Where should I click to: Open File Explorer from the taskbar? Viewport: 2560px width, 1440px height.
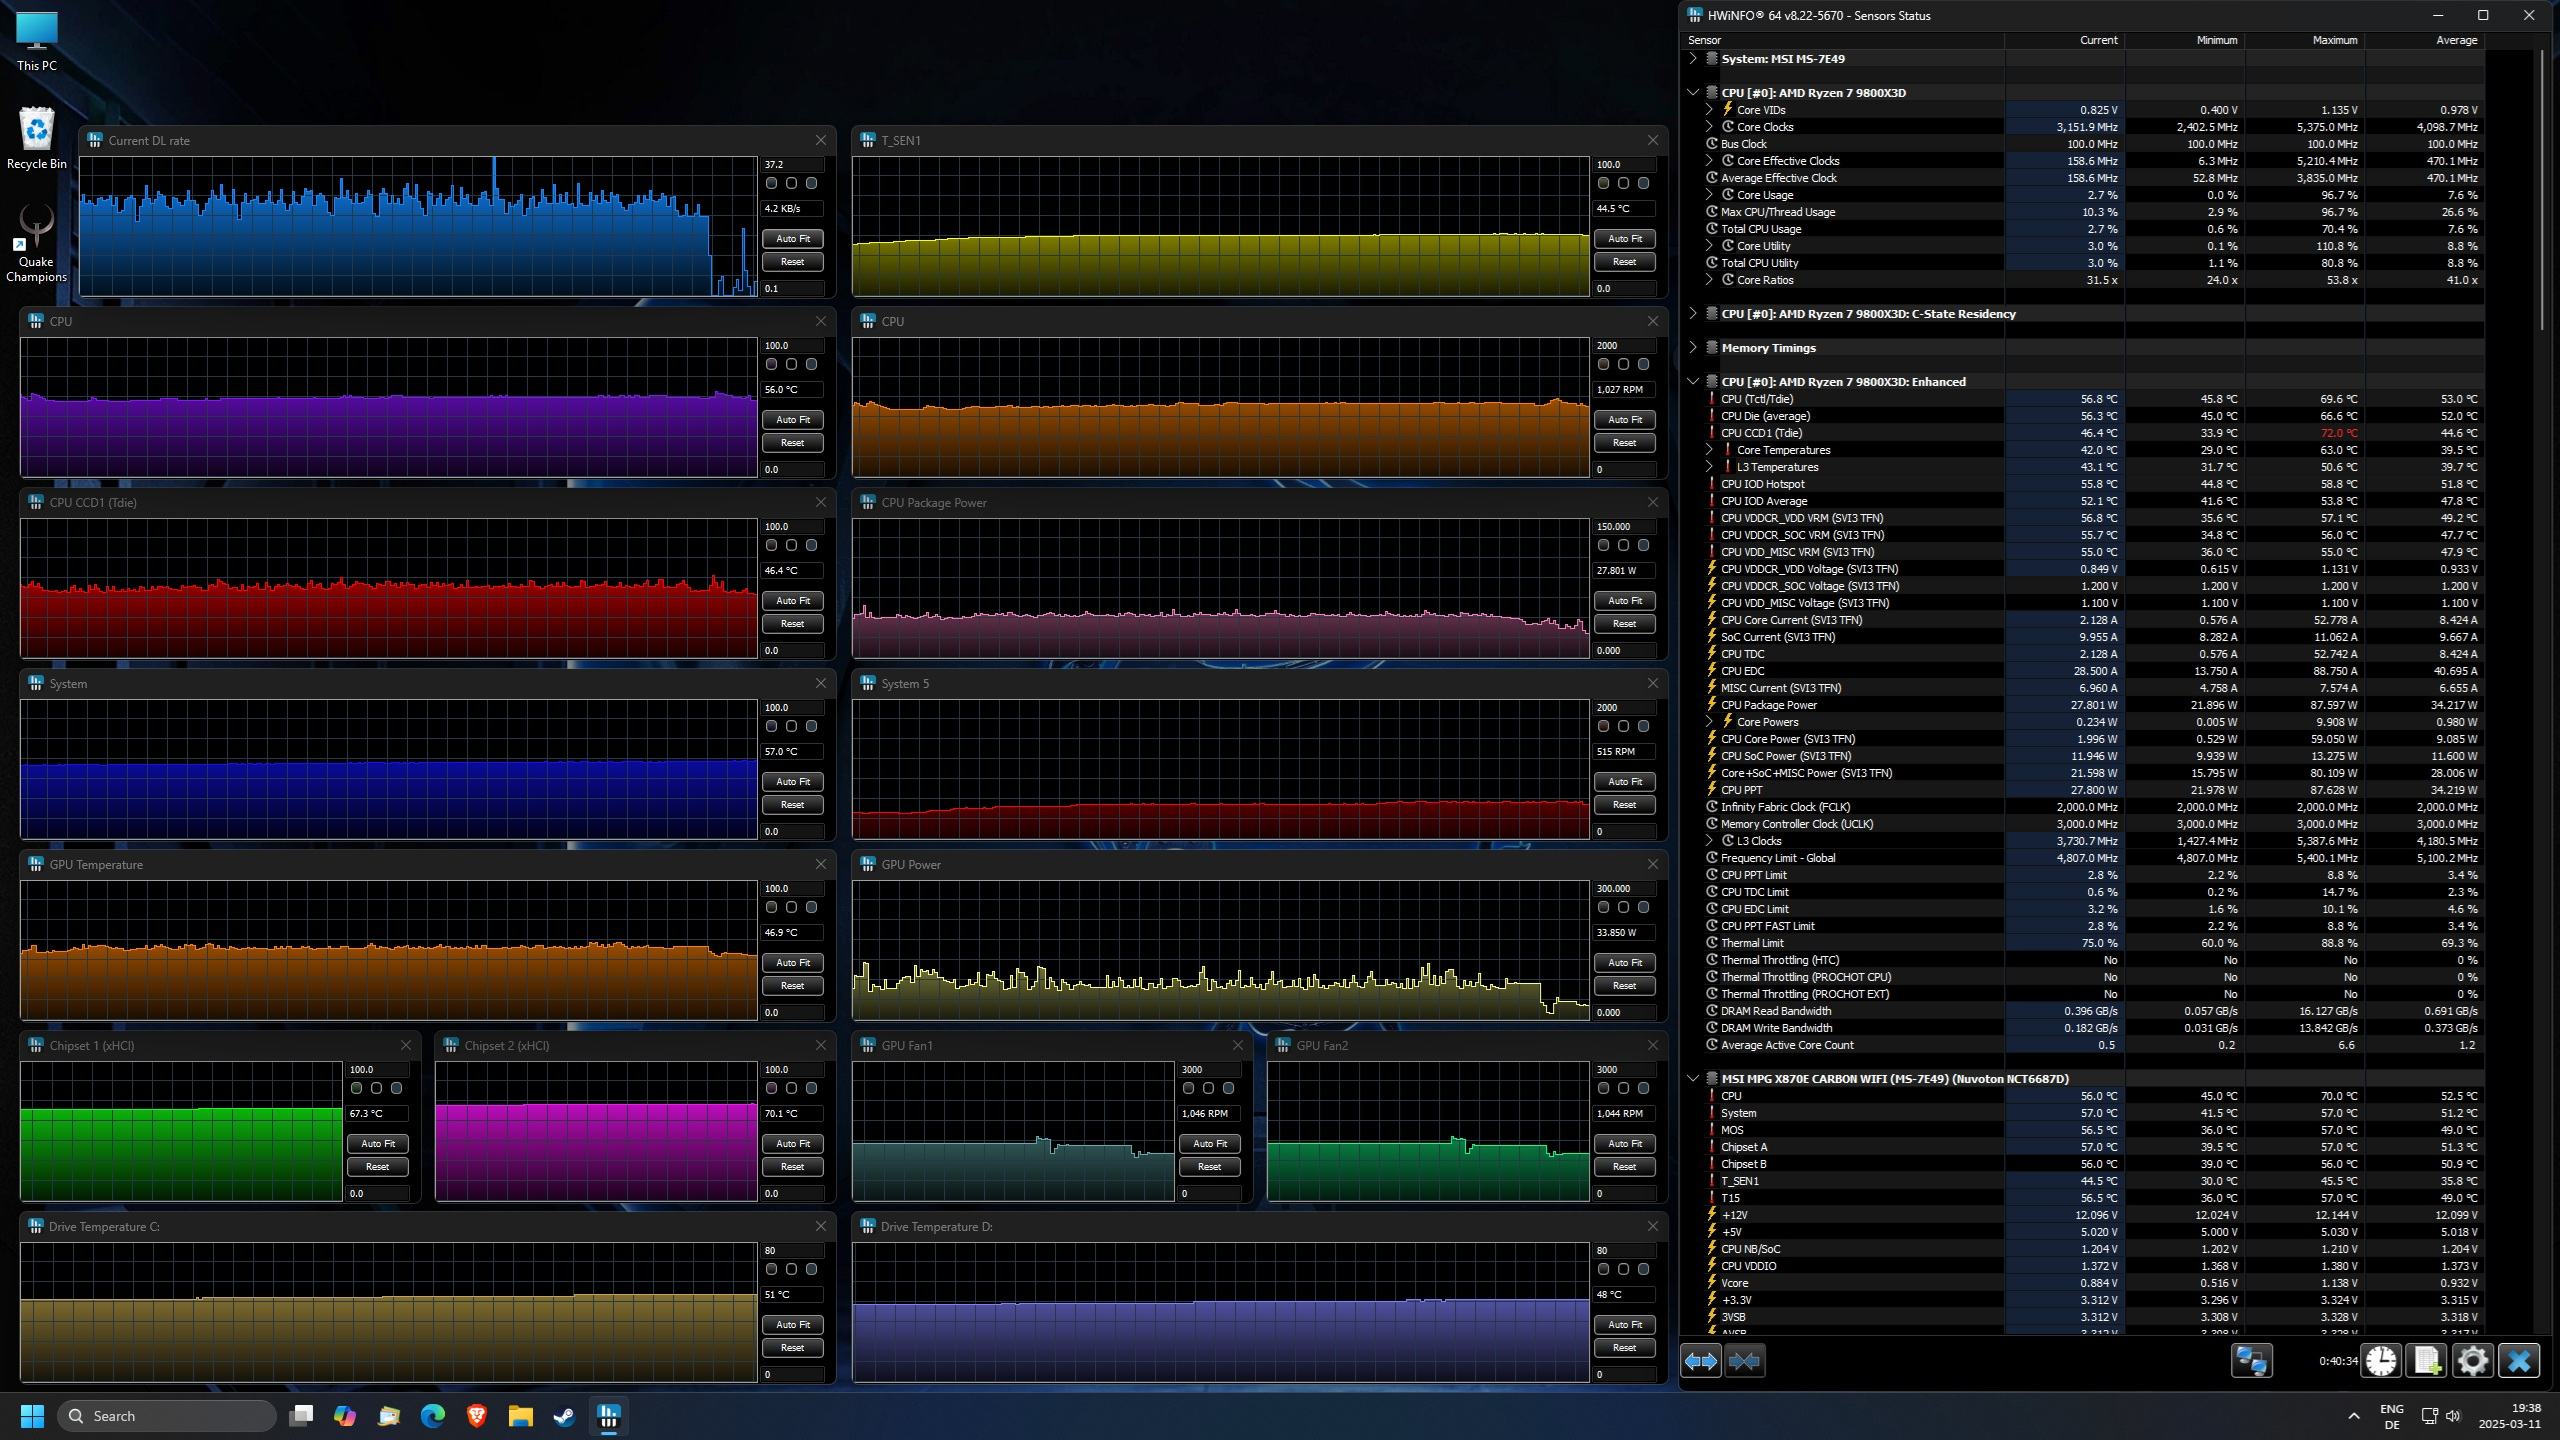pos(520,1416)
